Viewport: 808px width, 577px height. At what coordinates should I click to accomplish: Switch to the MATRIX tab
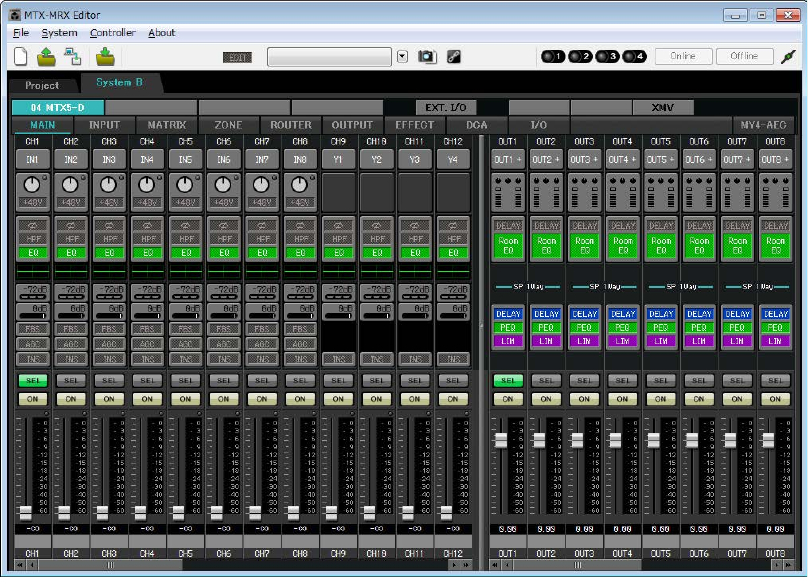point(166,125)
